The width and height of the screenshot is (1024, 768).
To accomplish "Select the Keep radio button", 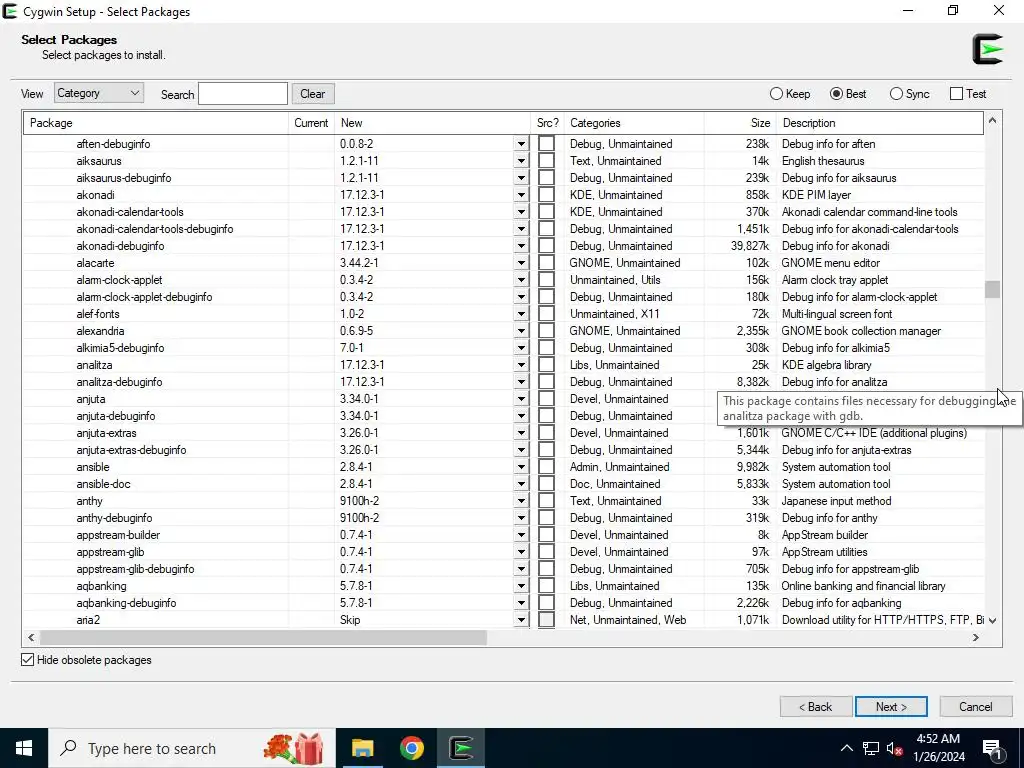I will [776, 94].
